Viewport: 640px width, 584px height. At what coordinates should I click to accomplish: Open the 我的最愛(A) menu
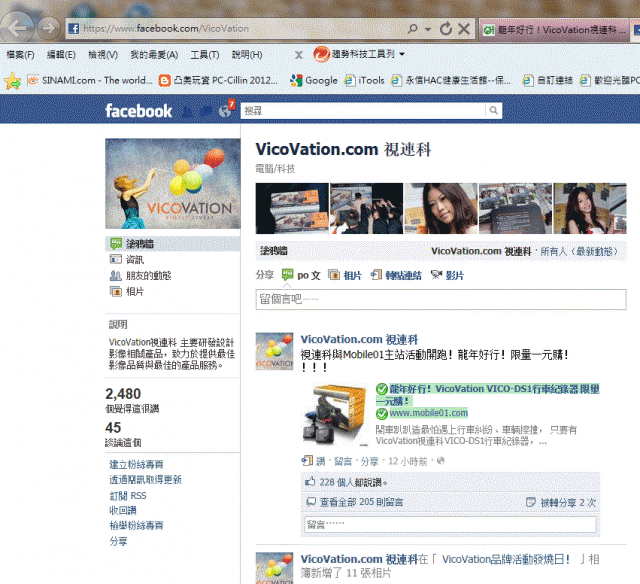click(154, 55)
